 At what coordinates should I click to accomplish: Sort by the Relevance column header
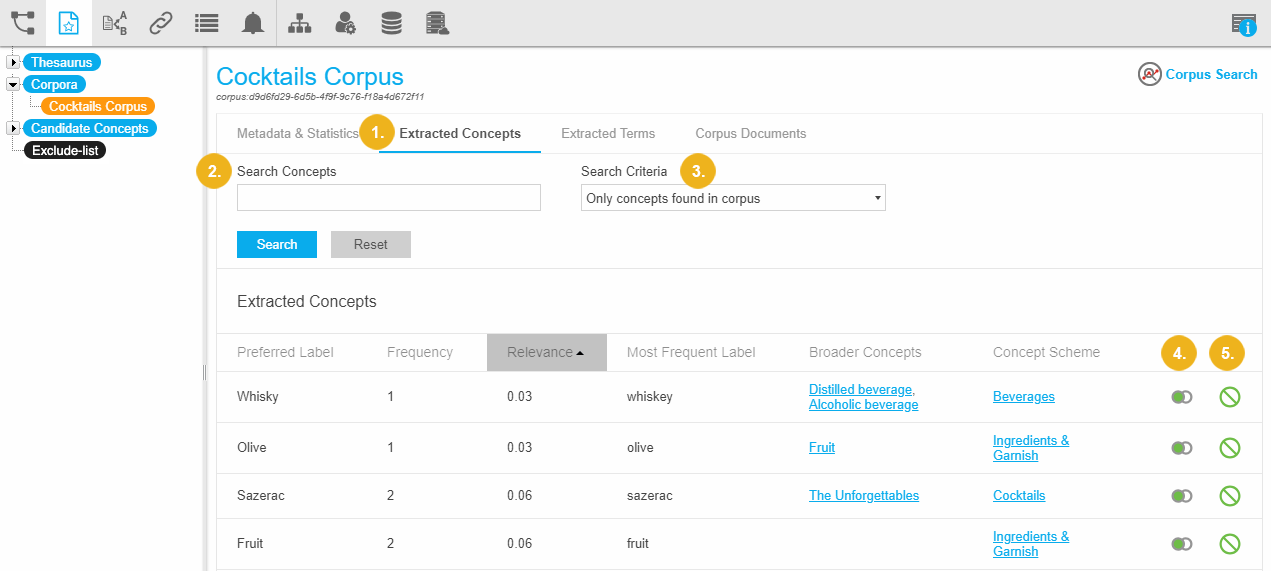pos(546,352)
